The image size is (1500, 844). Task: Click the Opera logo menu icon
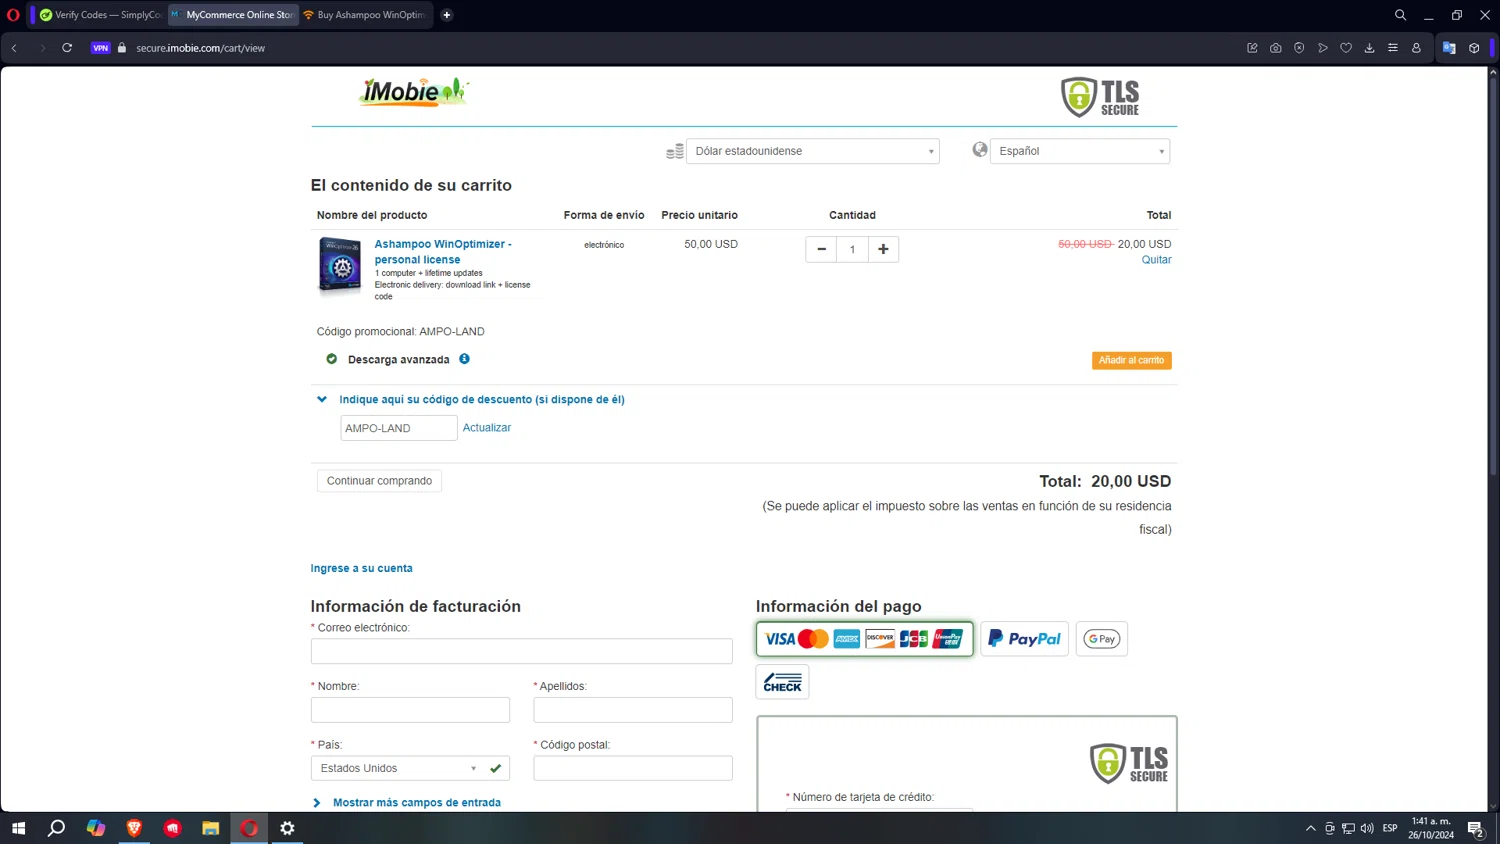[x=13, y=15]
